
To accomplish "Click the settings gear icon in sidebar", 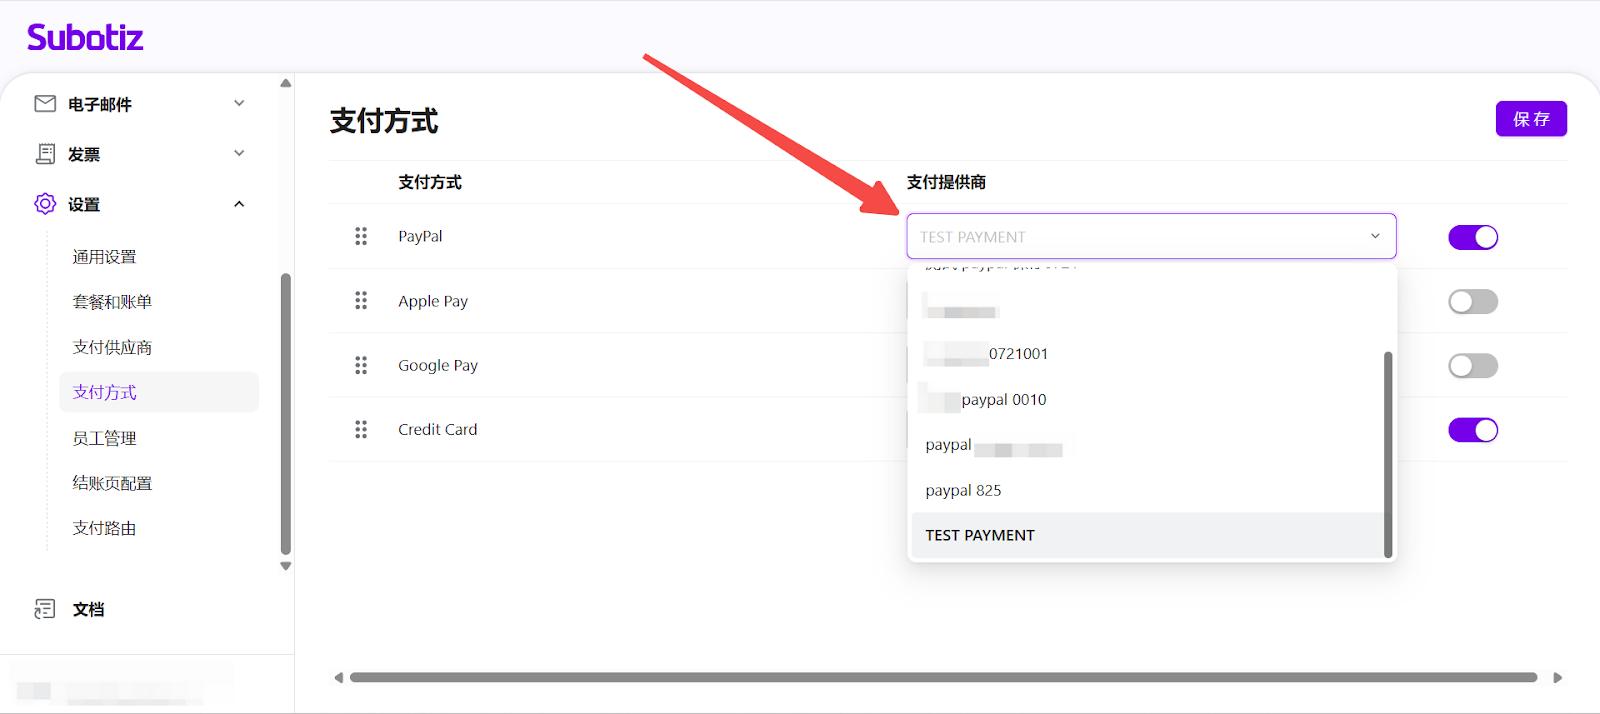I will click(45, 204).
